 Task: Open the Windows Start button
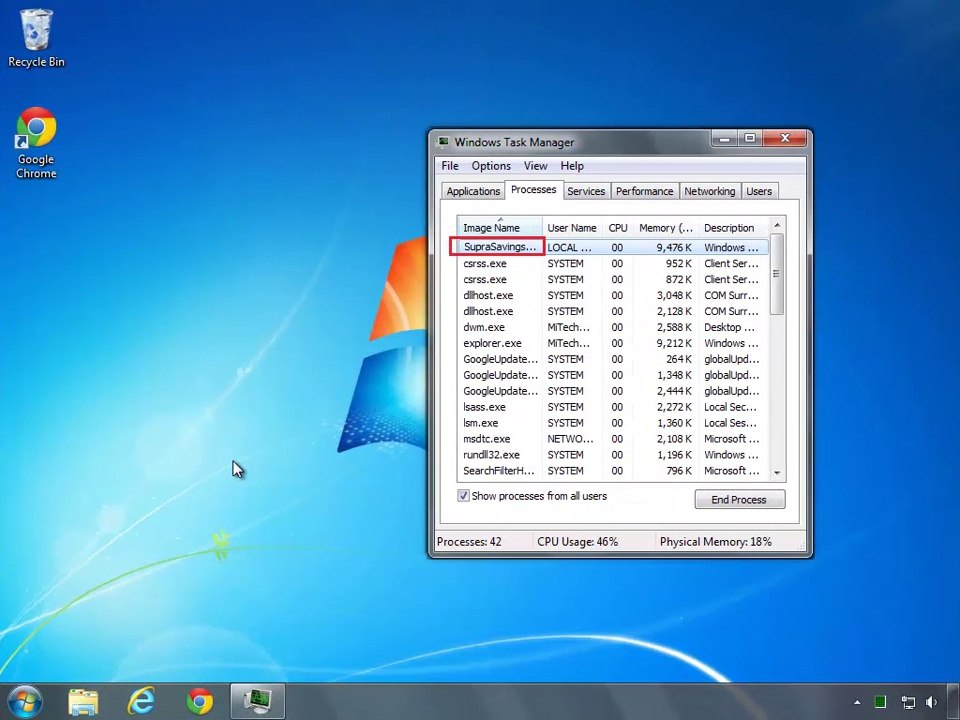tap(25, 701)
